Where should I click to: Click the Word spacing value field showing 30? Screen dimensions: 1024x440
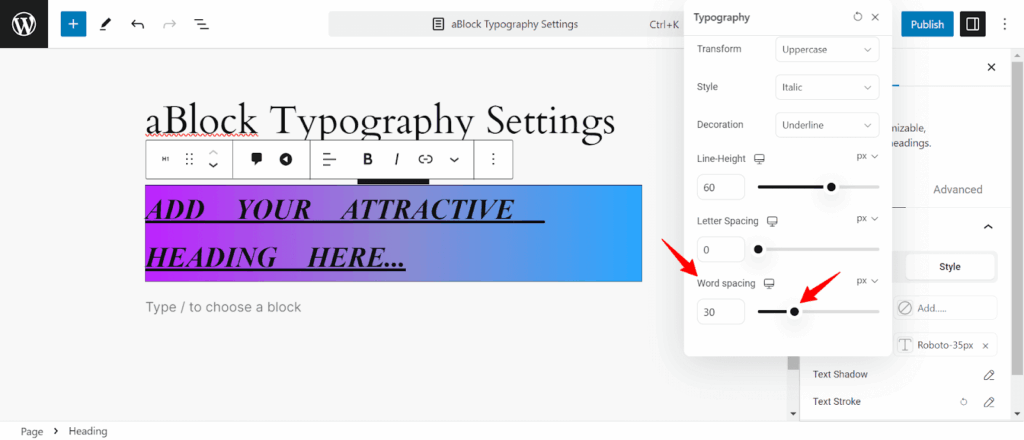[721, 311]
